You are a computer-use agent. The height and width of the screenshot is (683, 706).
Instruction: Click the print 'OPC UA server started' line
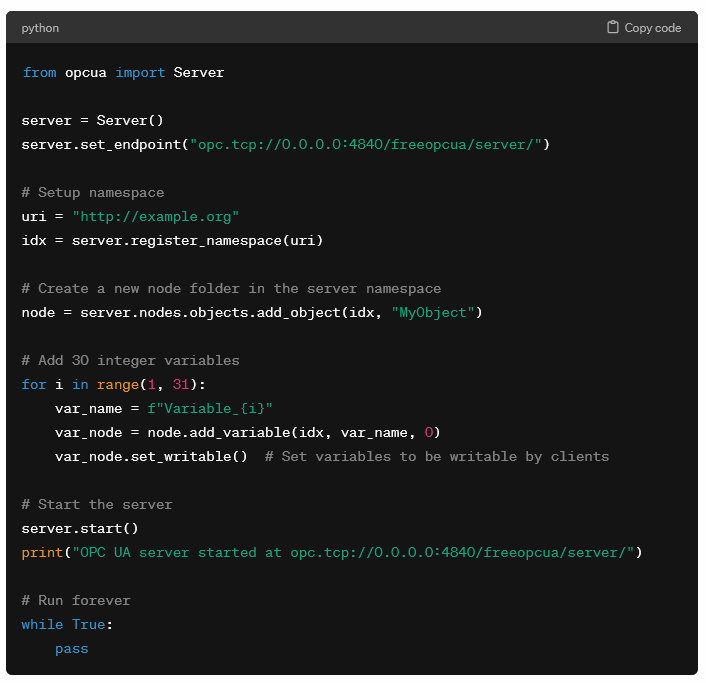(x=332, y=552)
